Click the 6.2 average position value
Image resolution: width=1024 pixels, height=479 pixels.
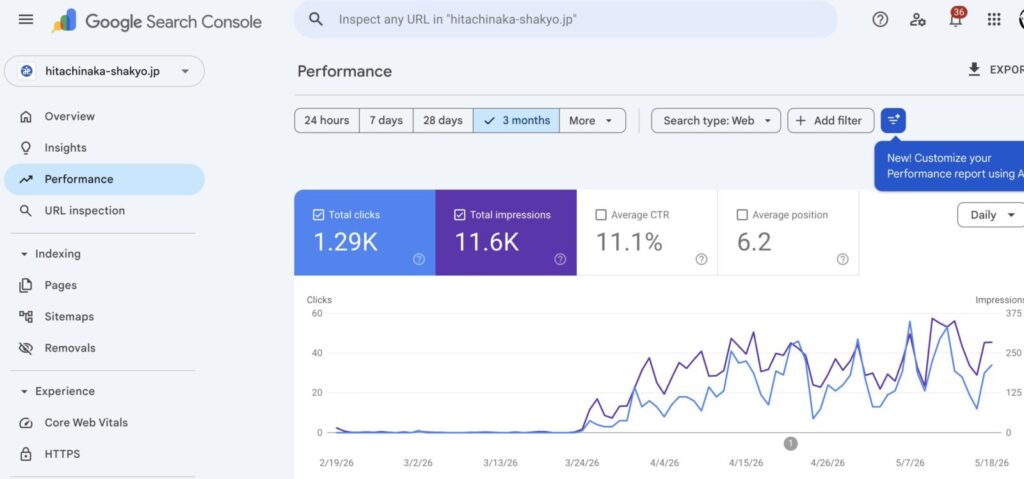[x=754, y=242]
